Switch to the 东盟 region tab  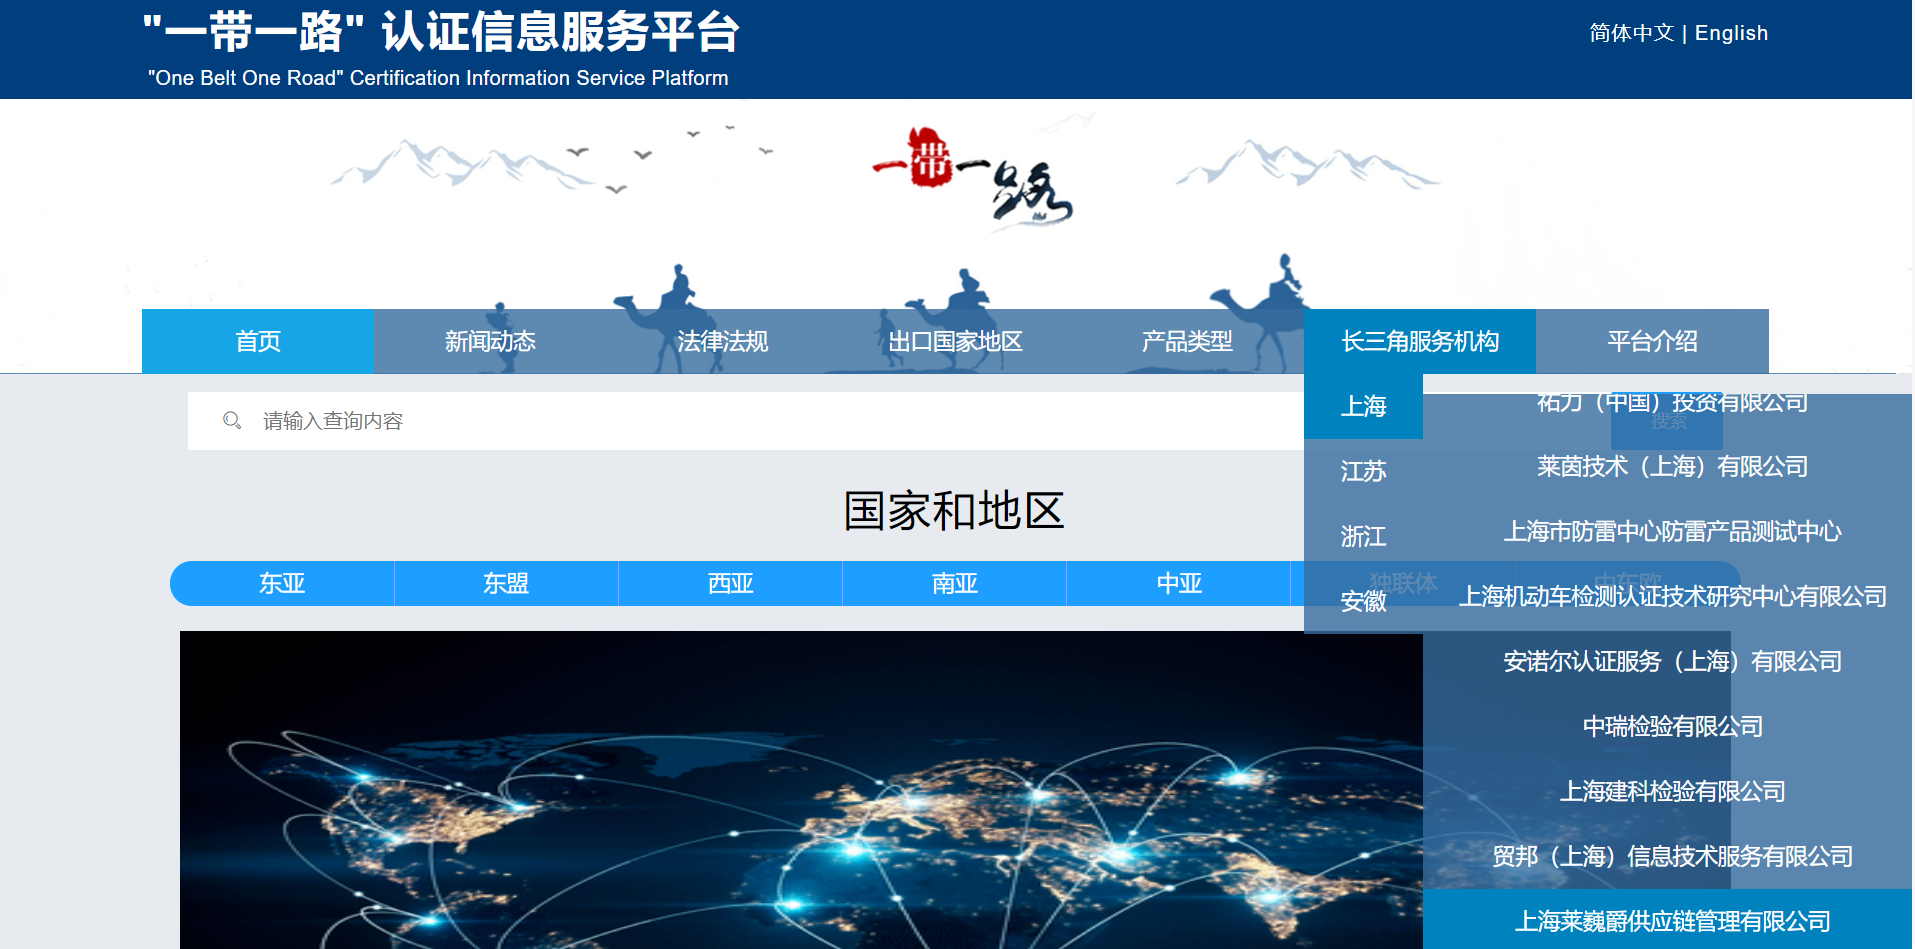506,584
